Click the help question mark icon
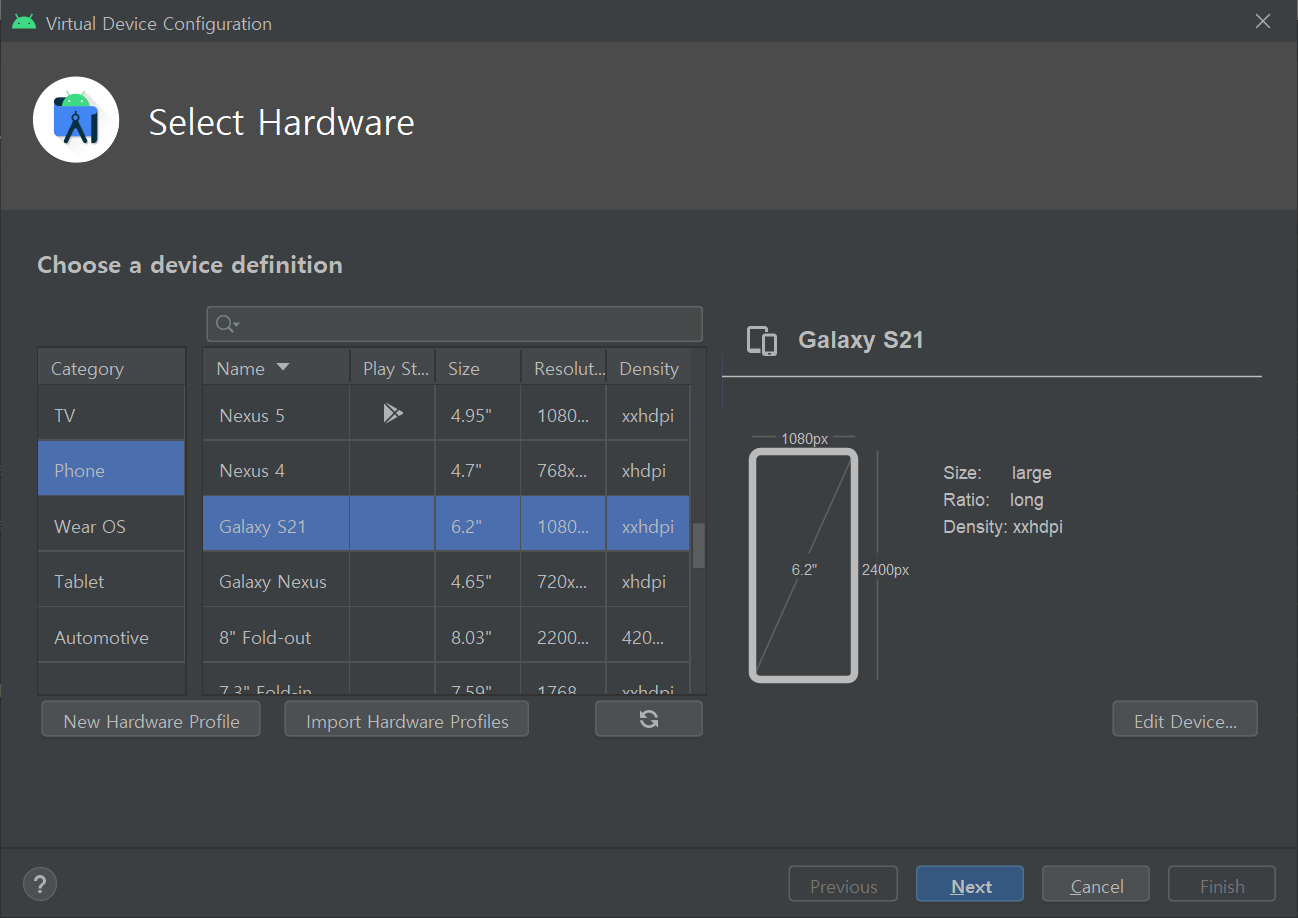 click(40, 884)
